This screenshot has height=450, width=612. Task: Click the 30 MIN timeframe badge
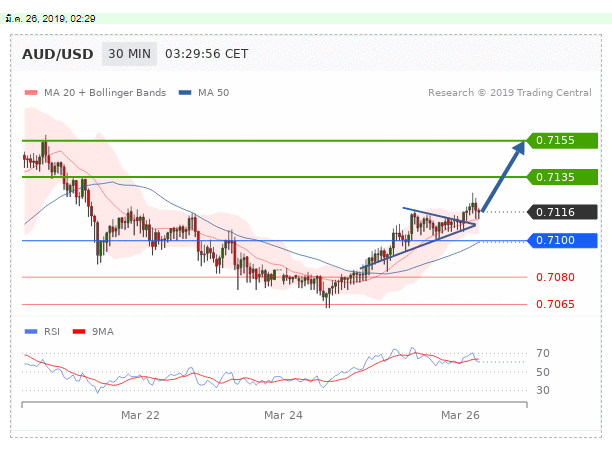pos(129,54)
